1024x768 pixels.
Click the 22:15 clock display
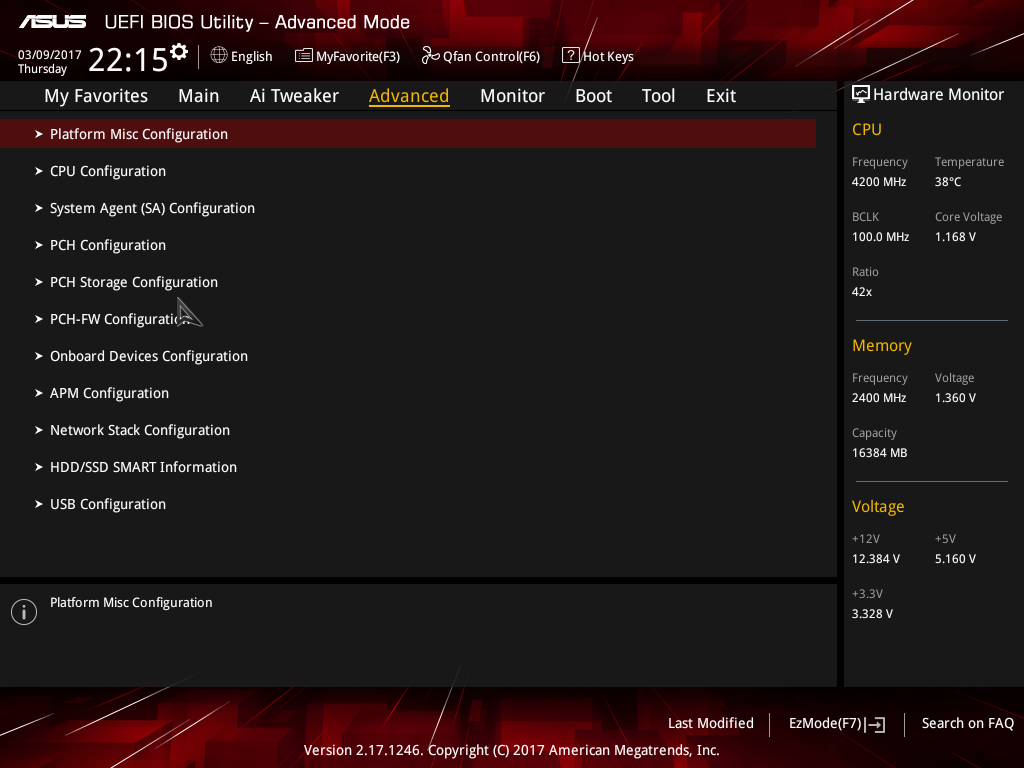128,60
